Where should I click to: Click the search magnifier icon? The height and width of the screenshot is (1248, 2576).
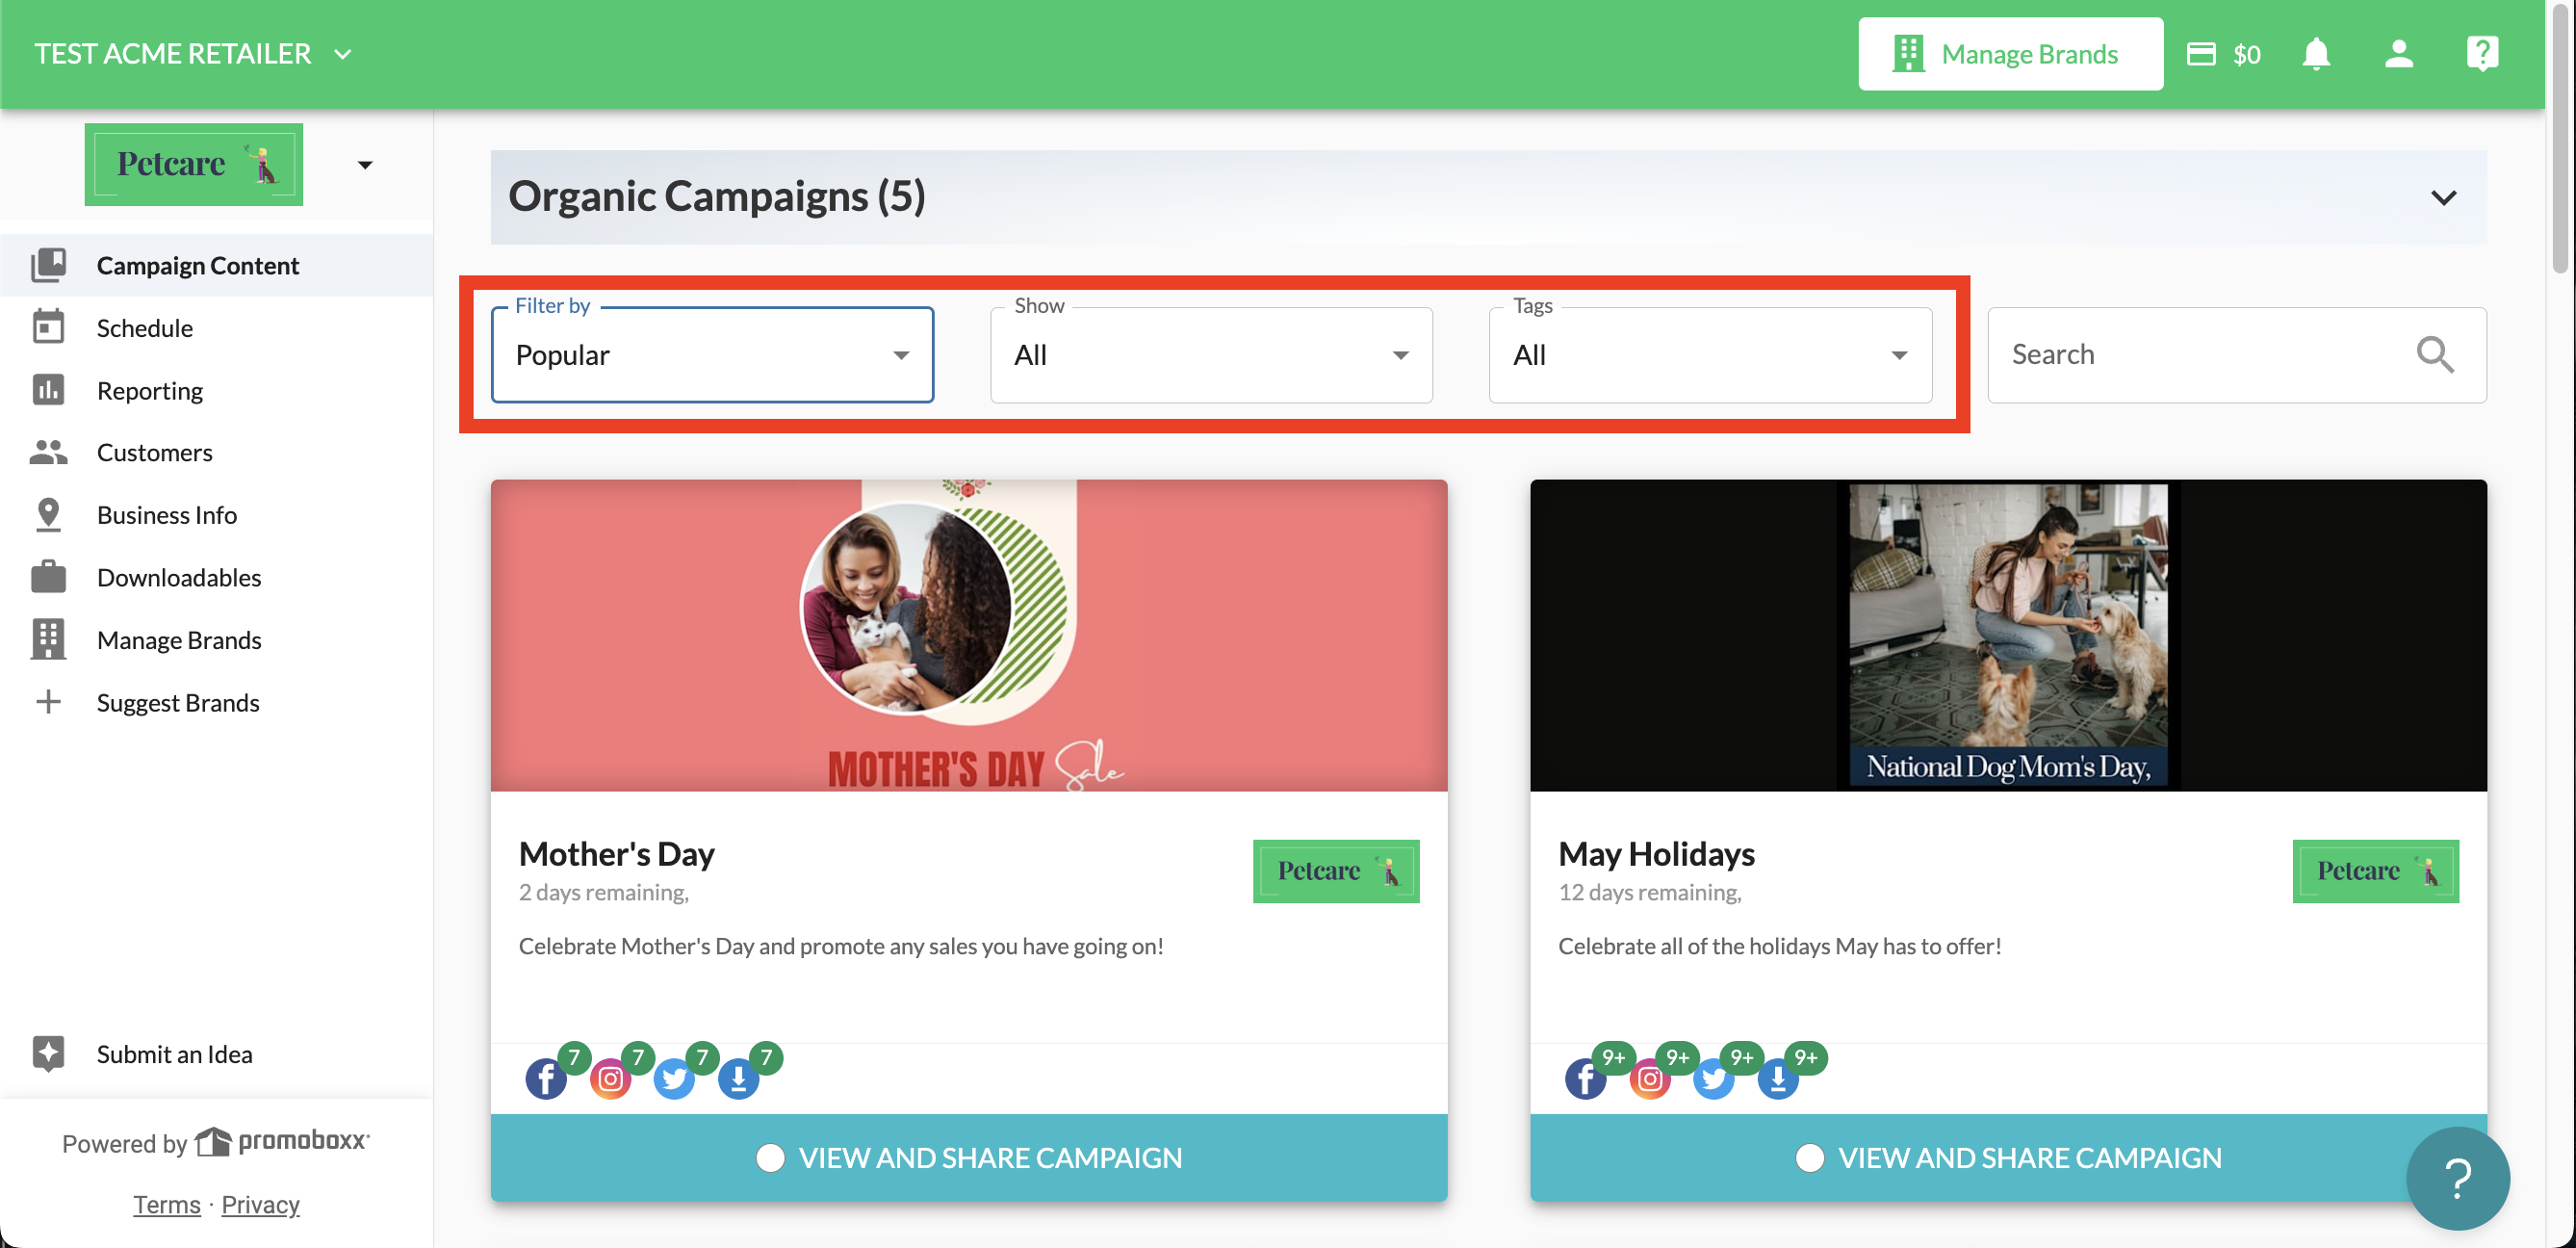point(2434,355)
